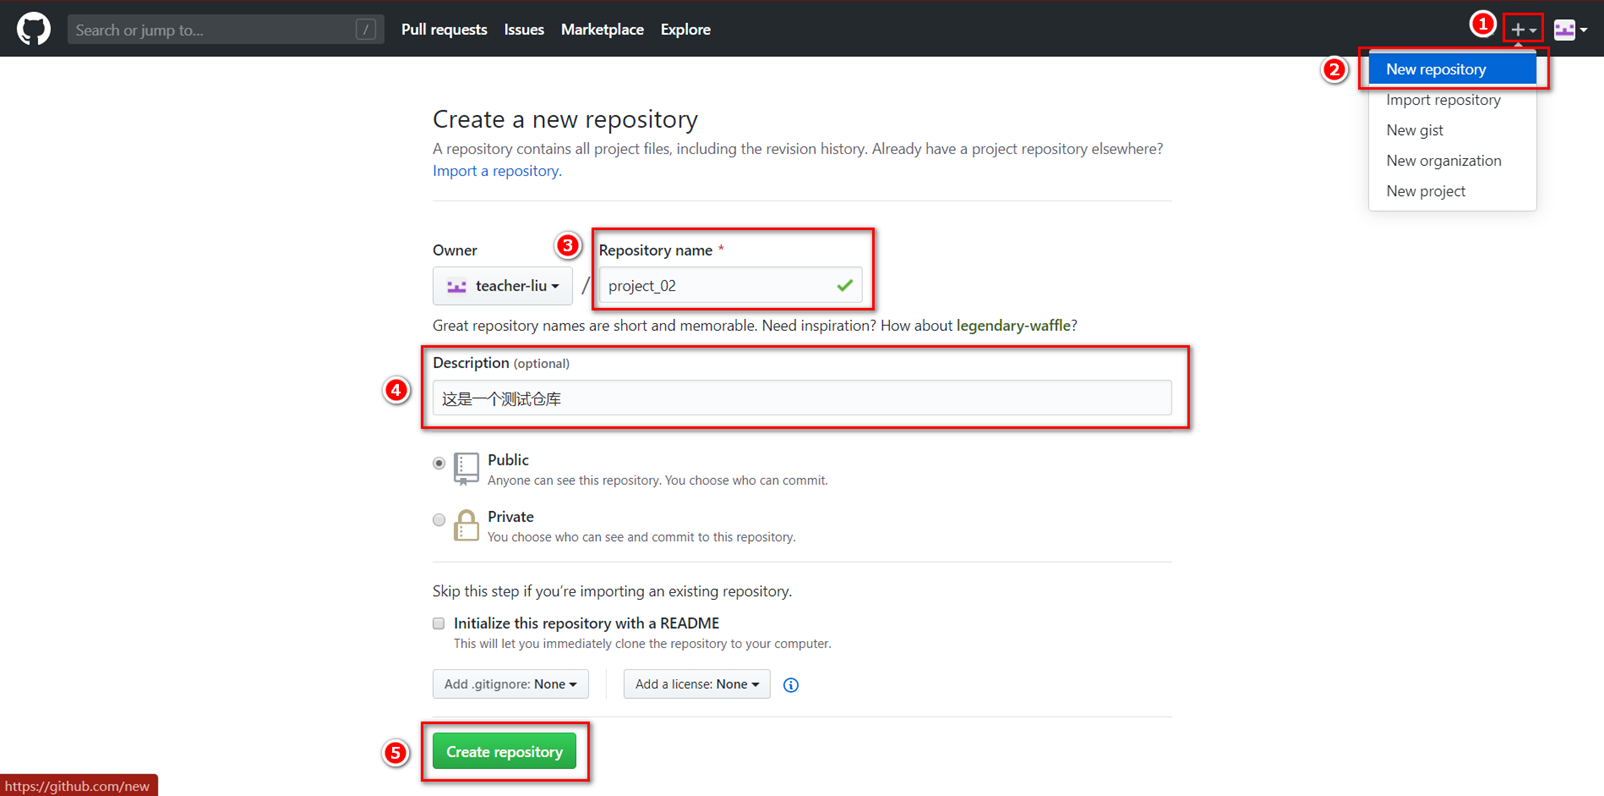
Task: Click the GitHub Octocat logo
Action: coord(33,29)
